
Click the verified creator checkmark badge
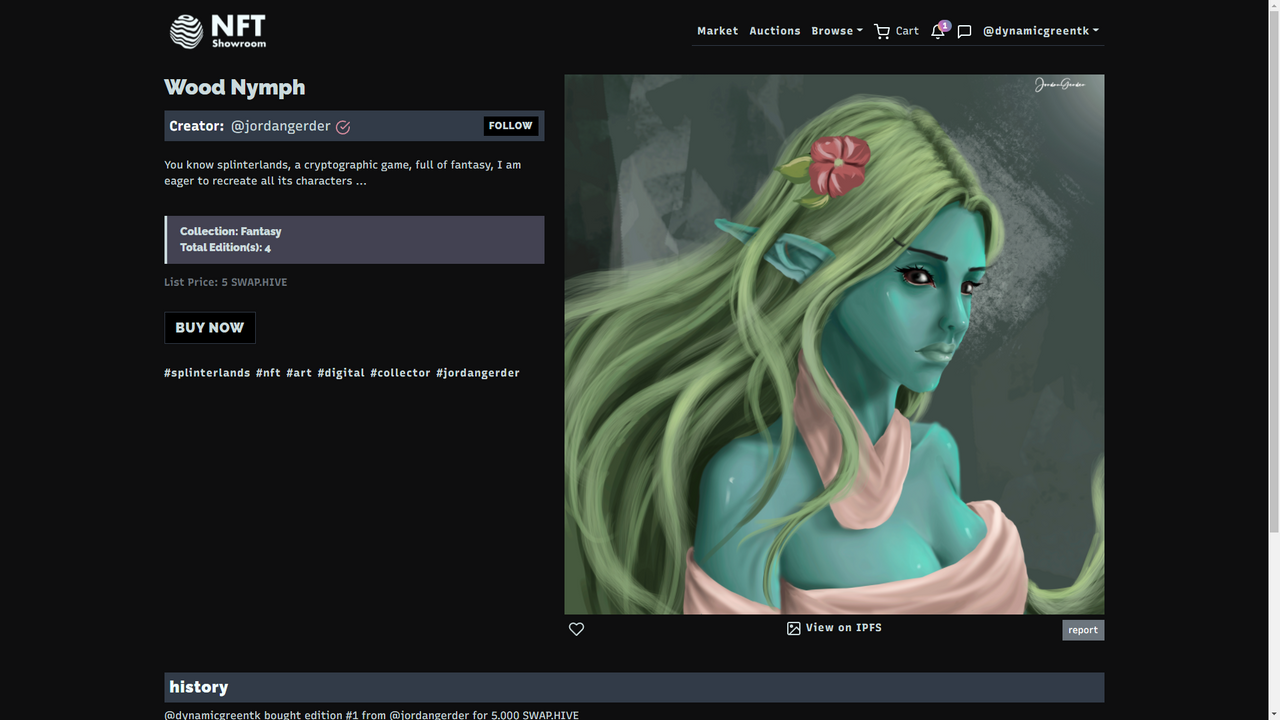[x=343, y=126]
